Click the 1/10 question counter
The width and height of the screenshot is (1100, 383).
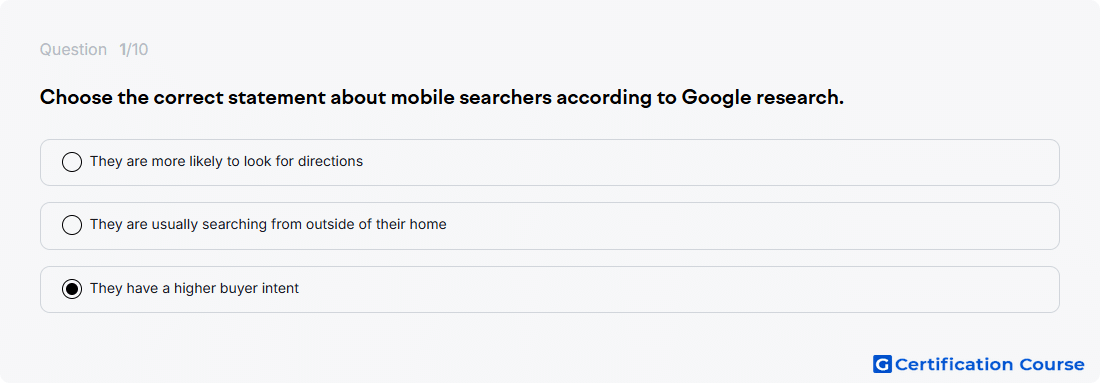coord(133,50)
